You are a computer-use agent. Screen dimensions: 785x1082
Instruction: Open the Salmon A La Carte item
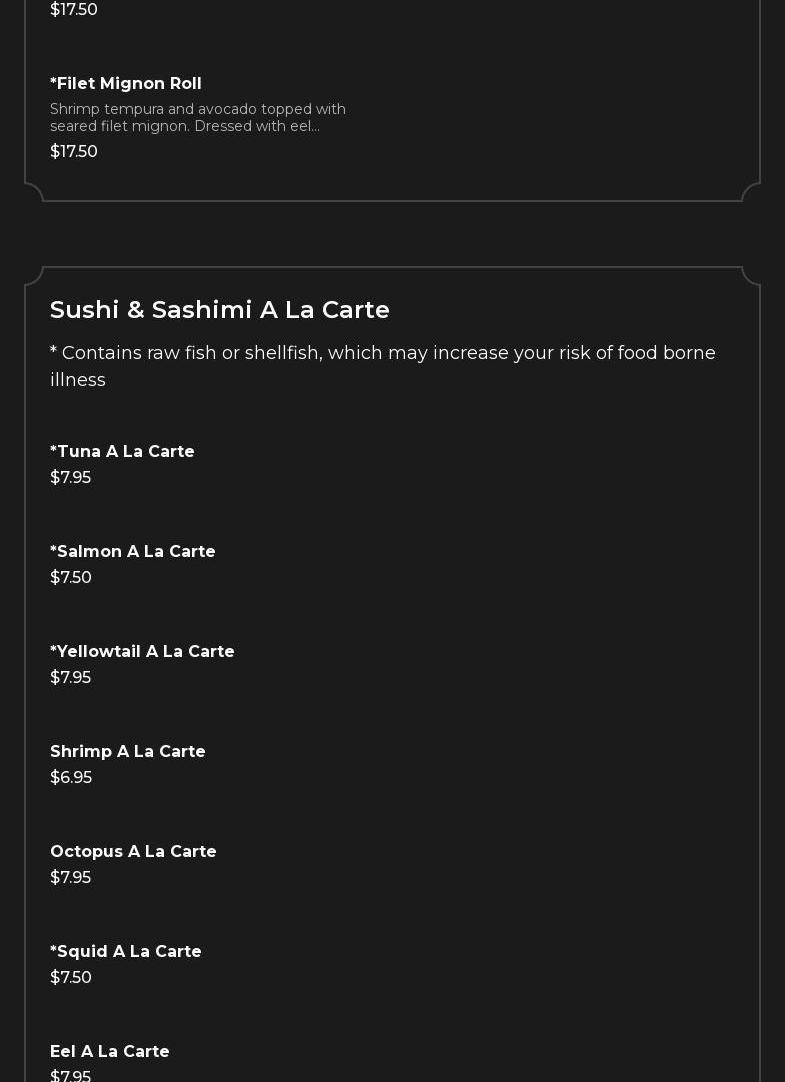pyautogui.click(x=133, y=552)
